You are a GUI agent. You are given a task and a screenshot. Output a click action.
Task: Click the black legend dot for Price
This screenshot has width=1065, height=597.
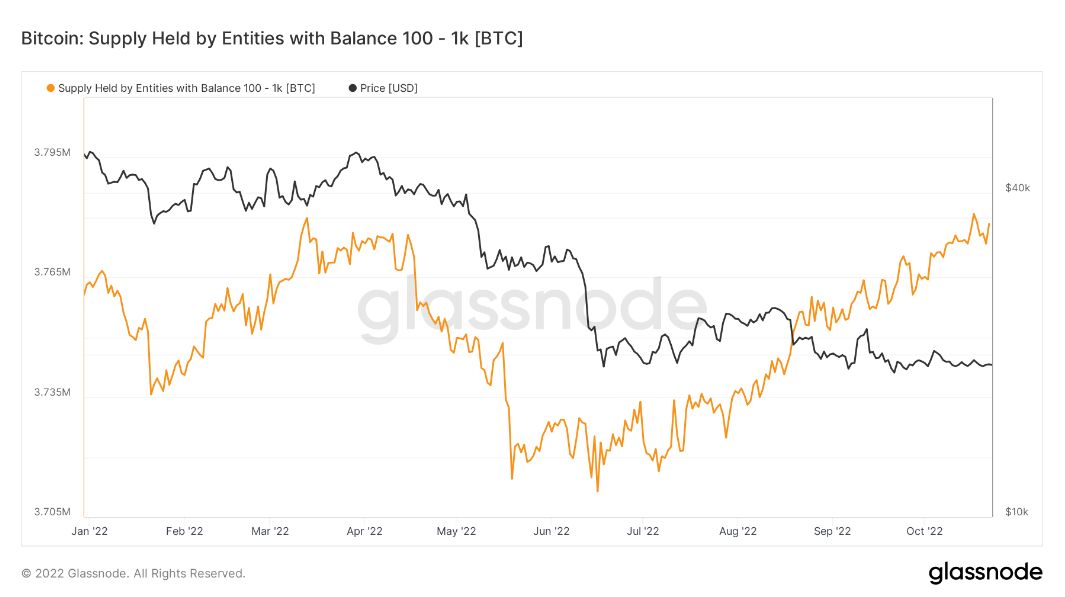[x=352, y=88]
